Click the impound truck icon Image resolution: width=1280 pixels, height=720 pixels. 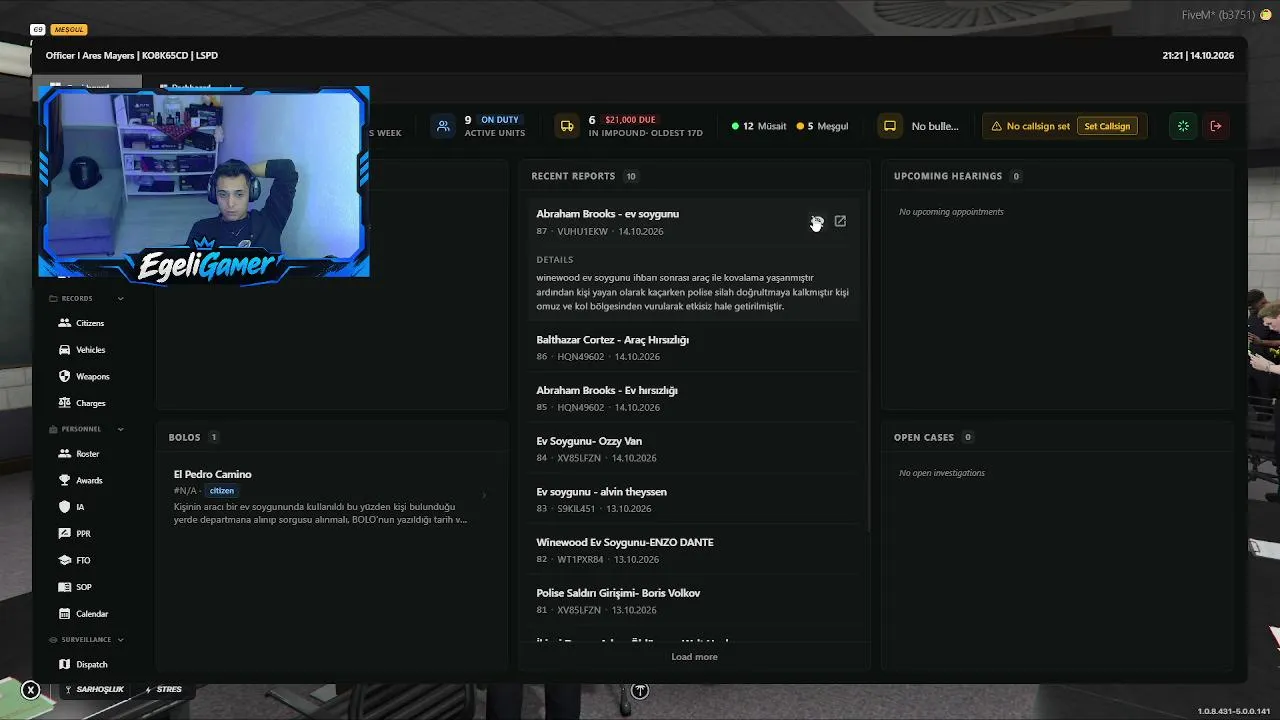(567, 126)
